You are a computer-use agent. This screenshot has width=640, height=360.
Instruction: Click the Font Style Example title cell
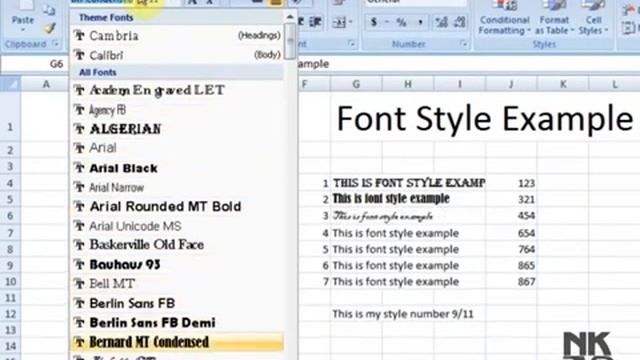(x=485, y=119)
